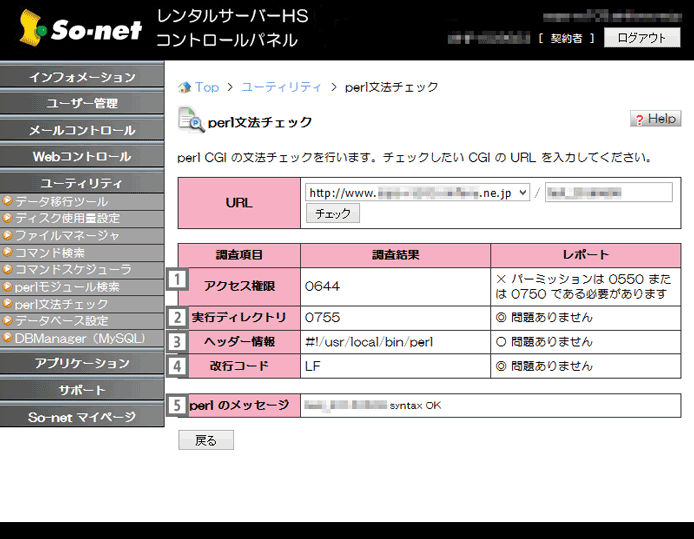The image size is (694, 539).
Task: Click the So-net logo
Action: (80, 28)
